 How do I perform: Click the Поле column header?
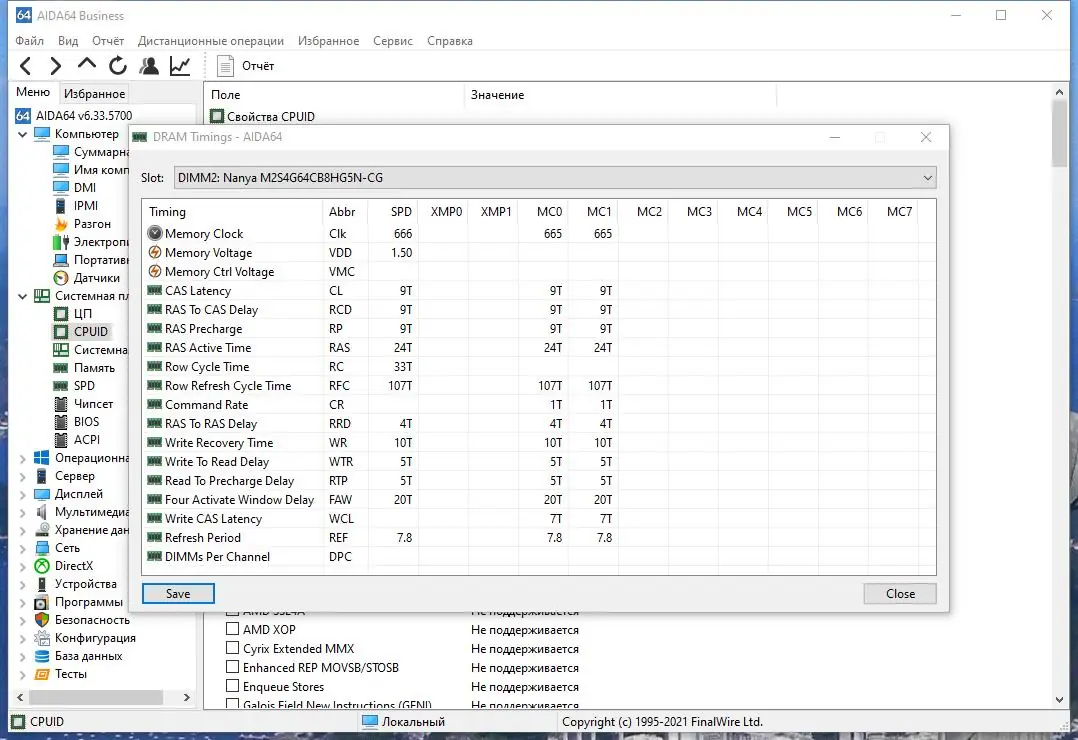tap(334, 95)
